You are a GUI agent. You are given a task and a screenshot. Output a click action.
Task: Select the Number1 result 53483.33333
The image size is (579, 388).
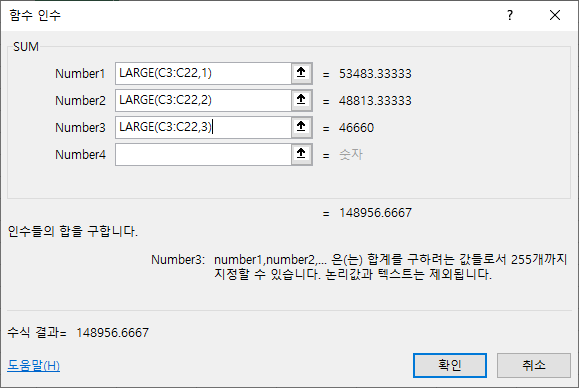pyautogui.click(x=375, y=73)
